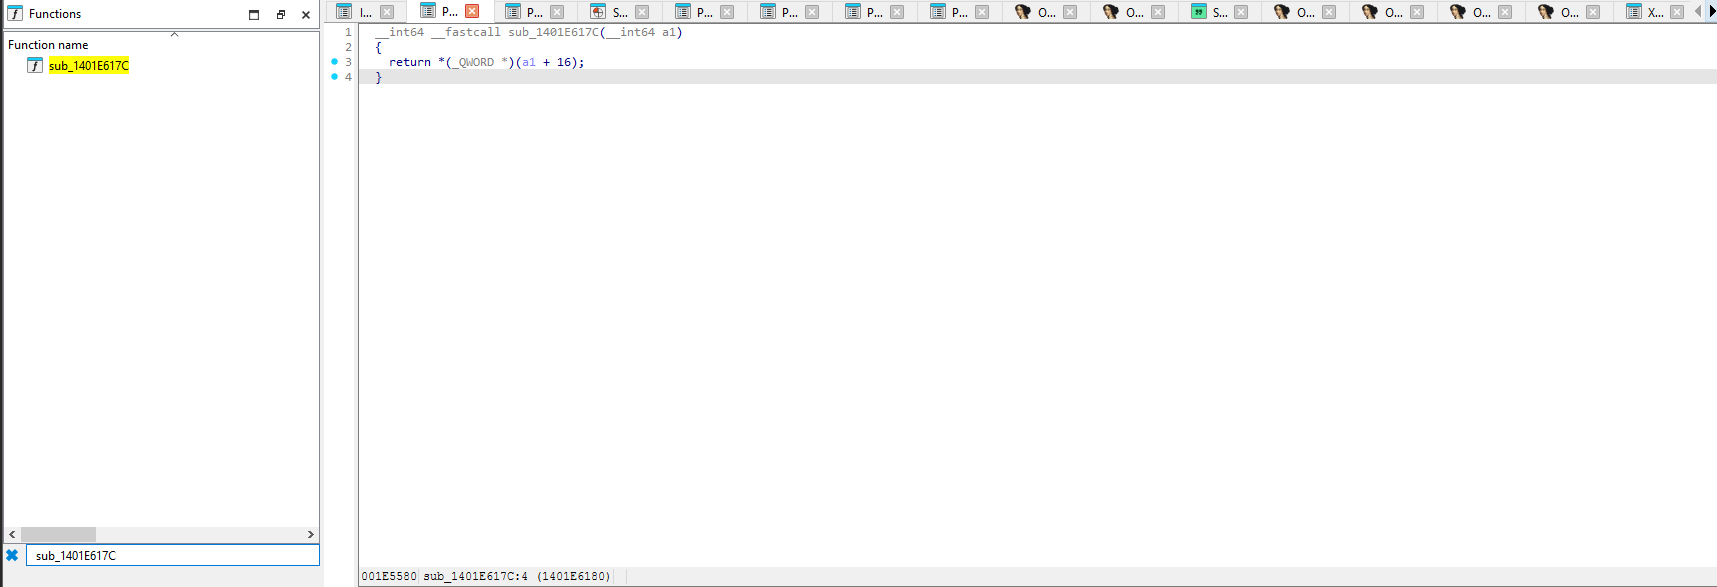This screenshot has height=587, width=1717.
Task: Maximize the Functions panel
Action: coord(254,15)
